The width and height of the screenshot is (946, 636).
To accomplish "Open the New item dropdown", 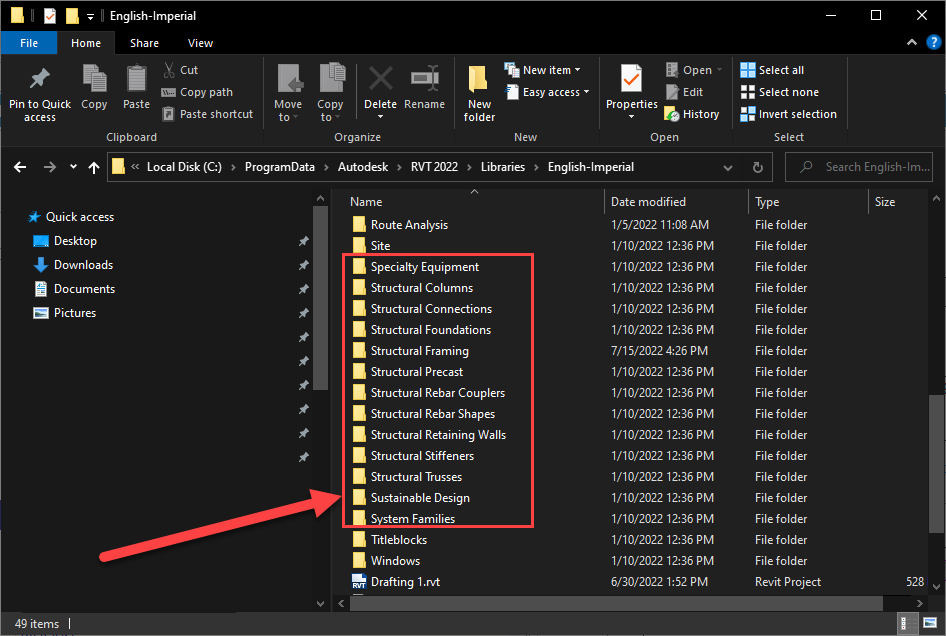I will [x=543, y=70].
